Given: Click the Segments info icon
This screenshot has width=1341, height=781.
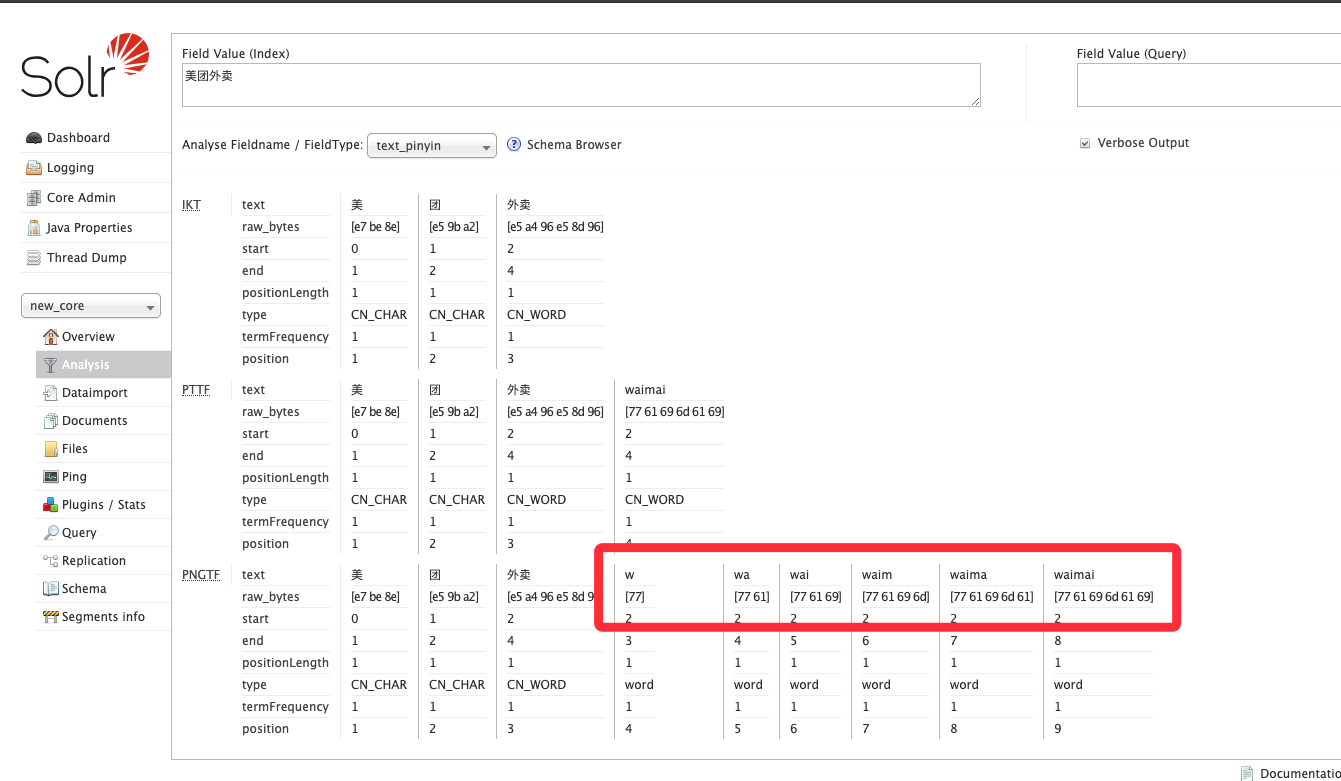Looking at the screenshot, I should [x=51, y=617].
